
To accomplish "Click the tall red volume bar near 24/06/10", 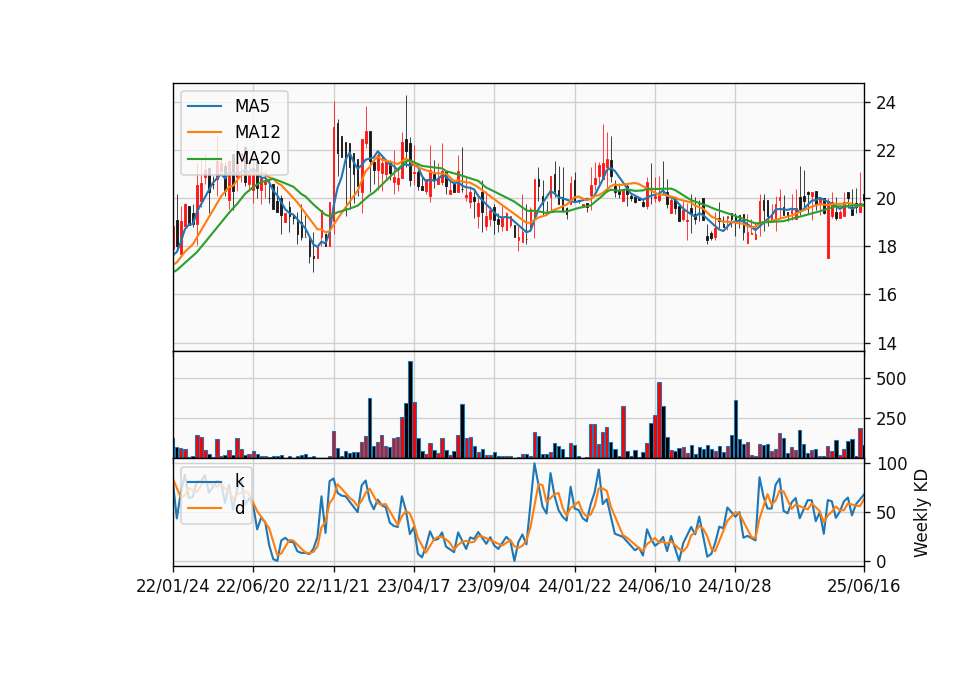I will [x=659, y=420].
